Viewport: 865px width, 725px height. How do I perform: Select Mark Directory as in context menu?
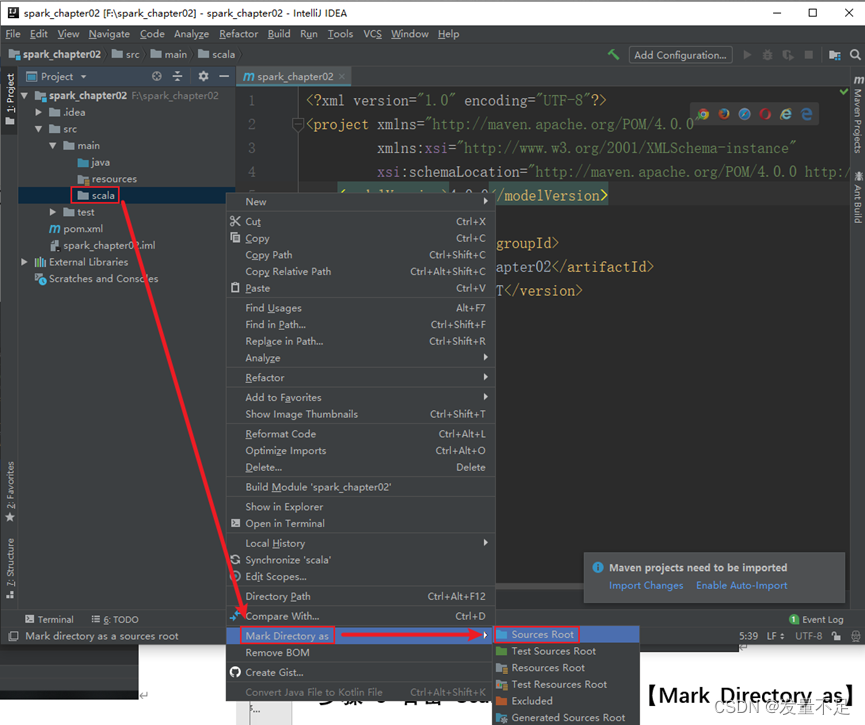[360, 636]
